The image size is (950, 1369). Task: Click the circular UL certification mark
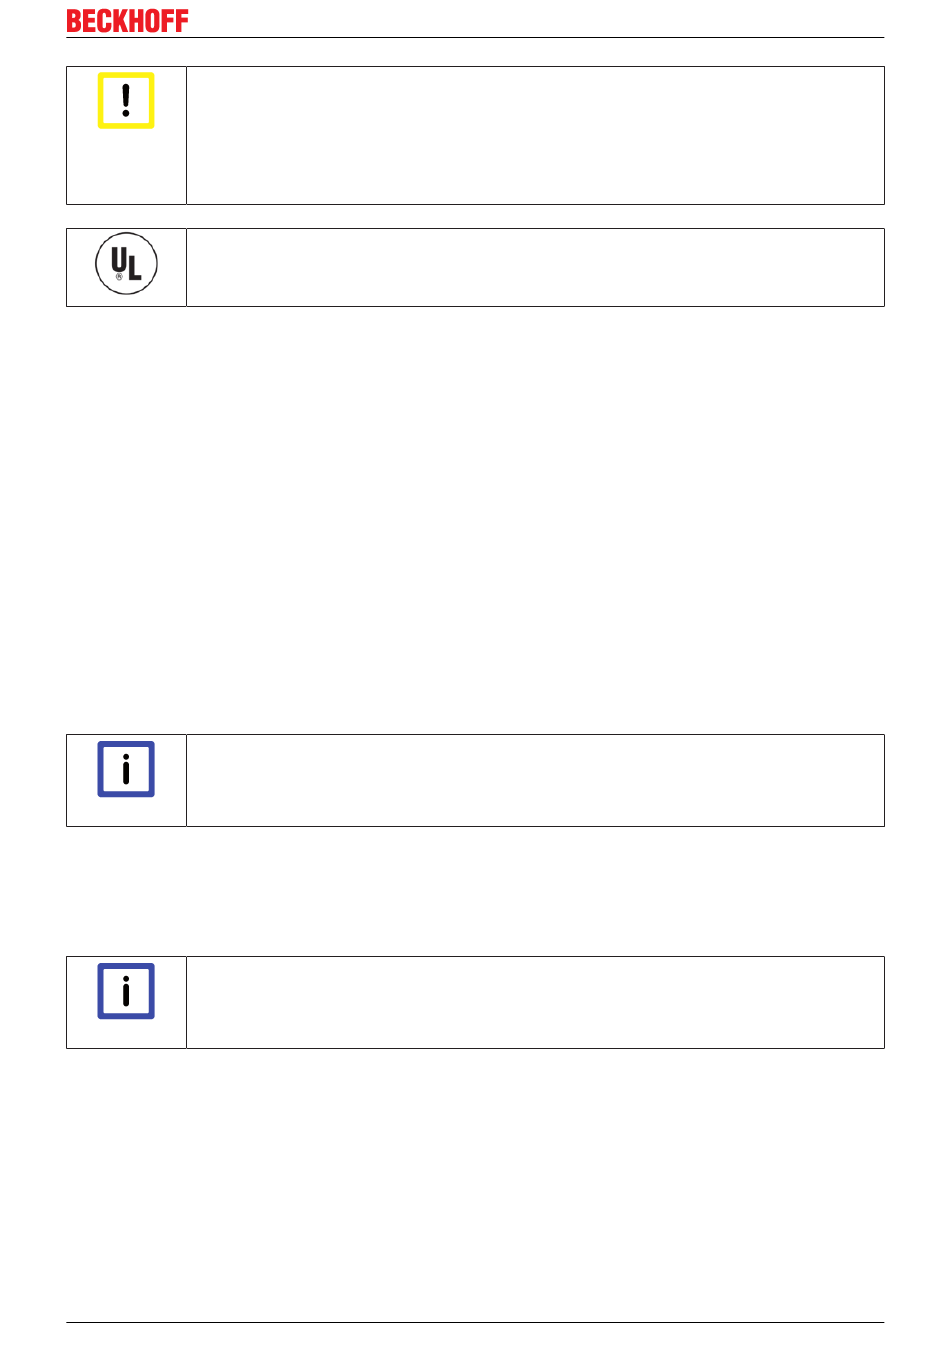click(x=126, y=264)
